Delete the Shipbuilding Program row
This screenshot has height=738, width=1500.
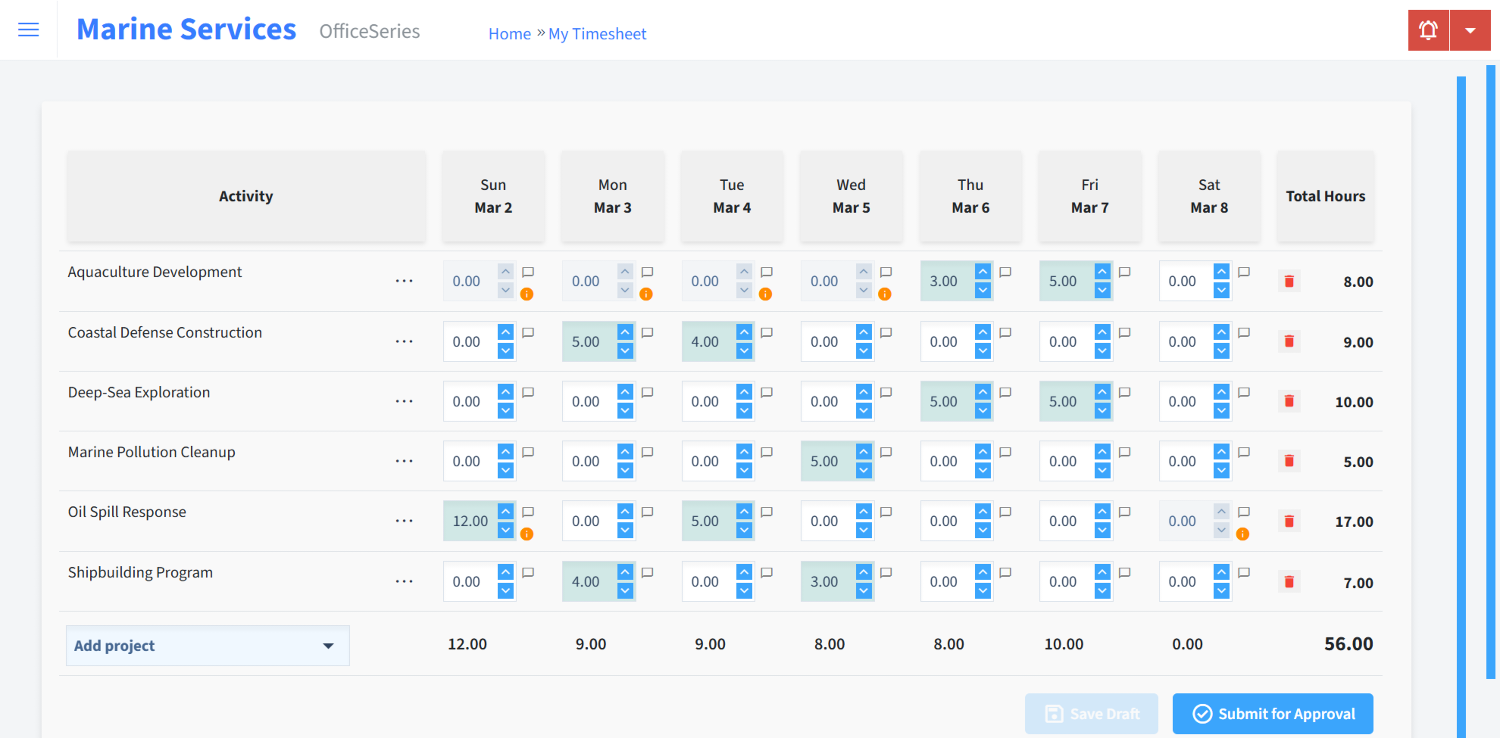click(x=1289, y=582)
